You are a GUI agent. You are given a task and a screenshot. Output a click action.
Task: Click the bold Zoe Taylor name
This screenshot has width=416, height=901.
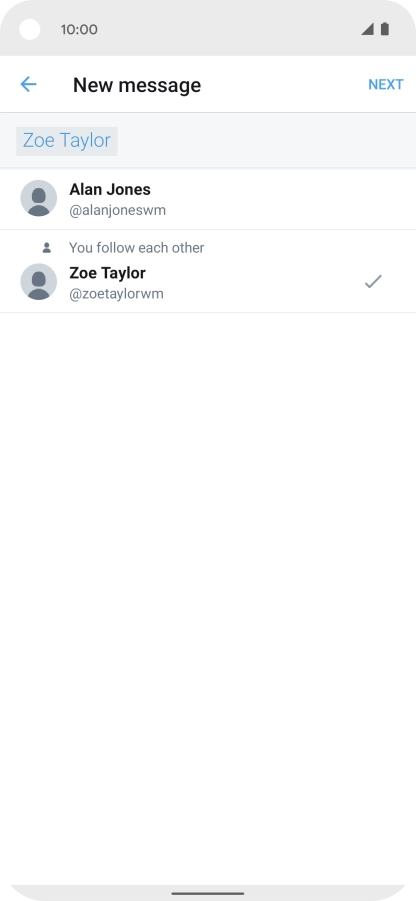[x=107, y=273]
